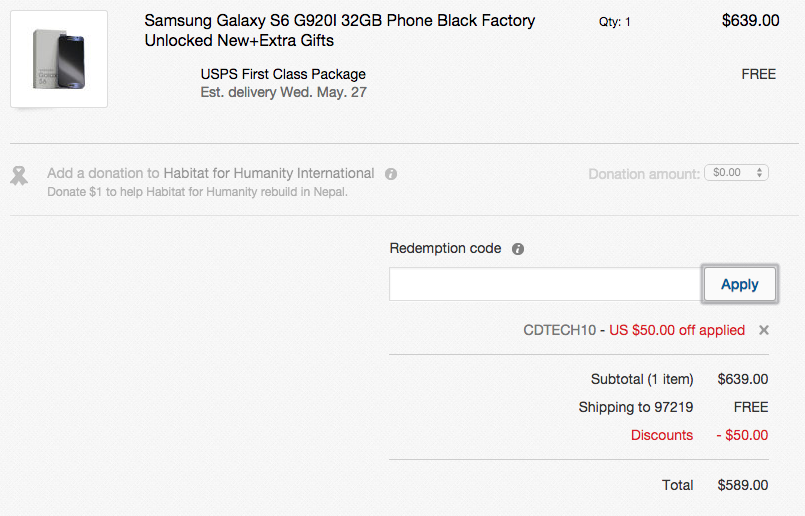The width and height of the screenshot is (805, 516).
Task: Click the USPS First Class Package text
Action: pos(283,74)
